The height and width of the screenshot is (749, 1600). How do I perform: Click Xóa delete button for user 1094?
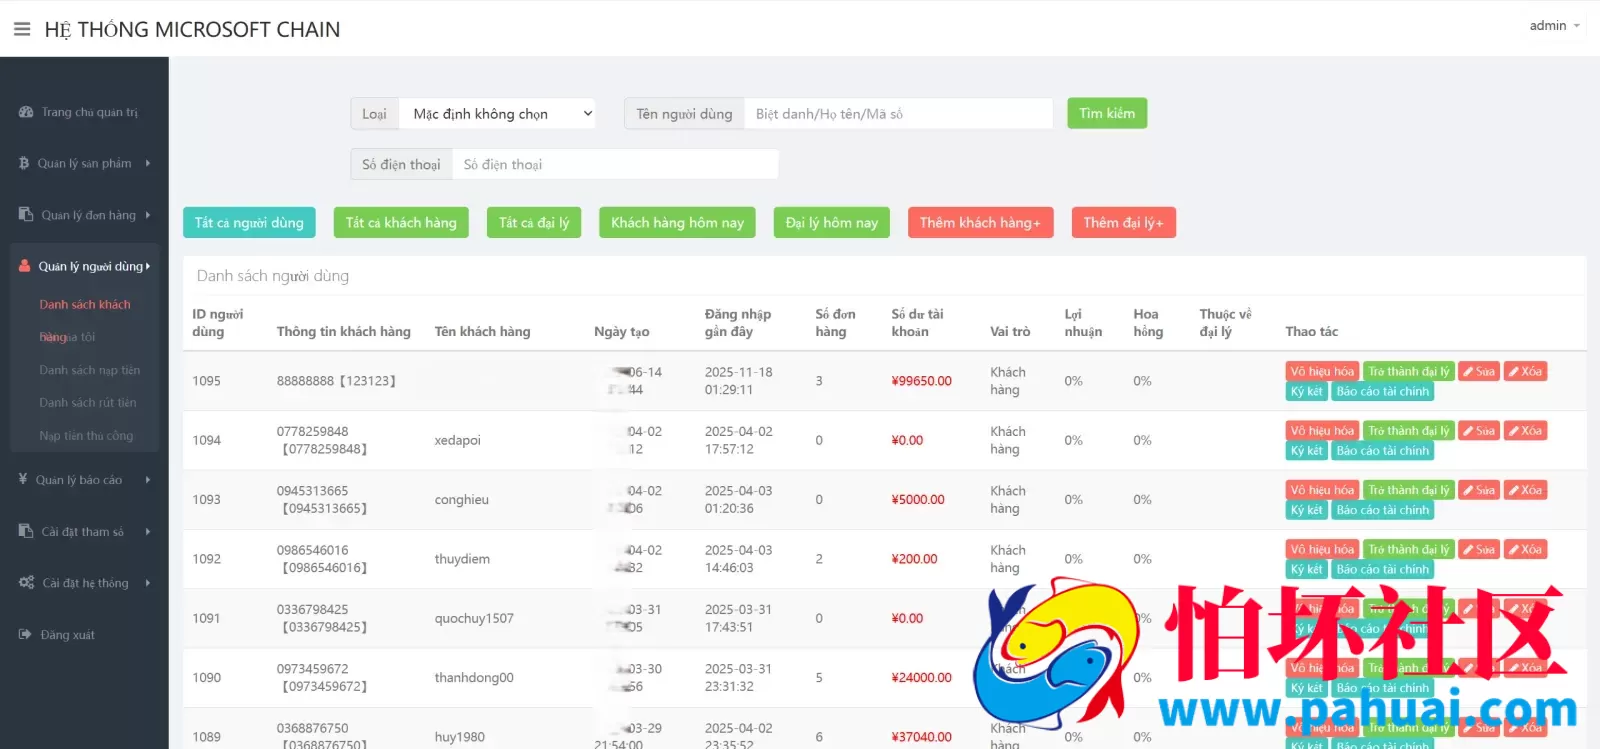point(1526,430)
